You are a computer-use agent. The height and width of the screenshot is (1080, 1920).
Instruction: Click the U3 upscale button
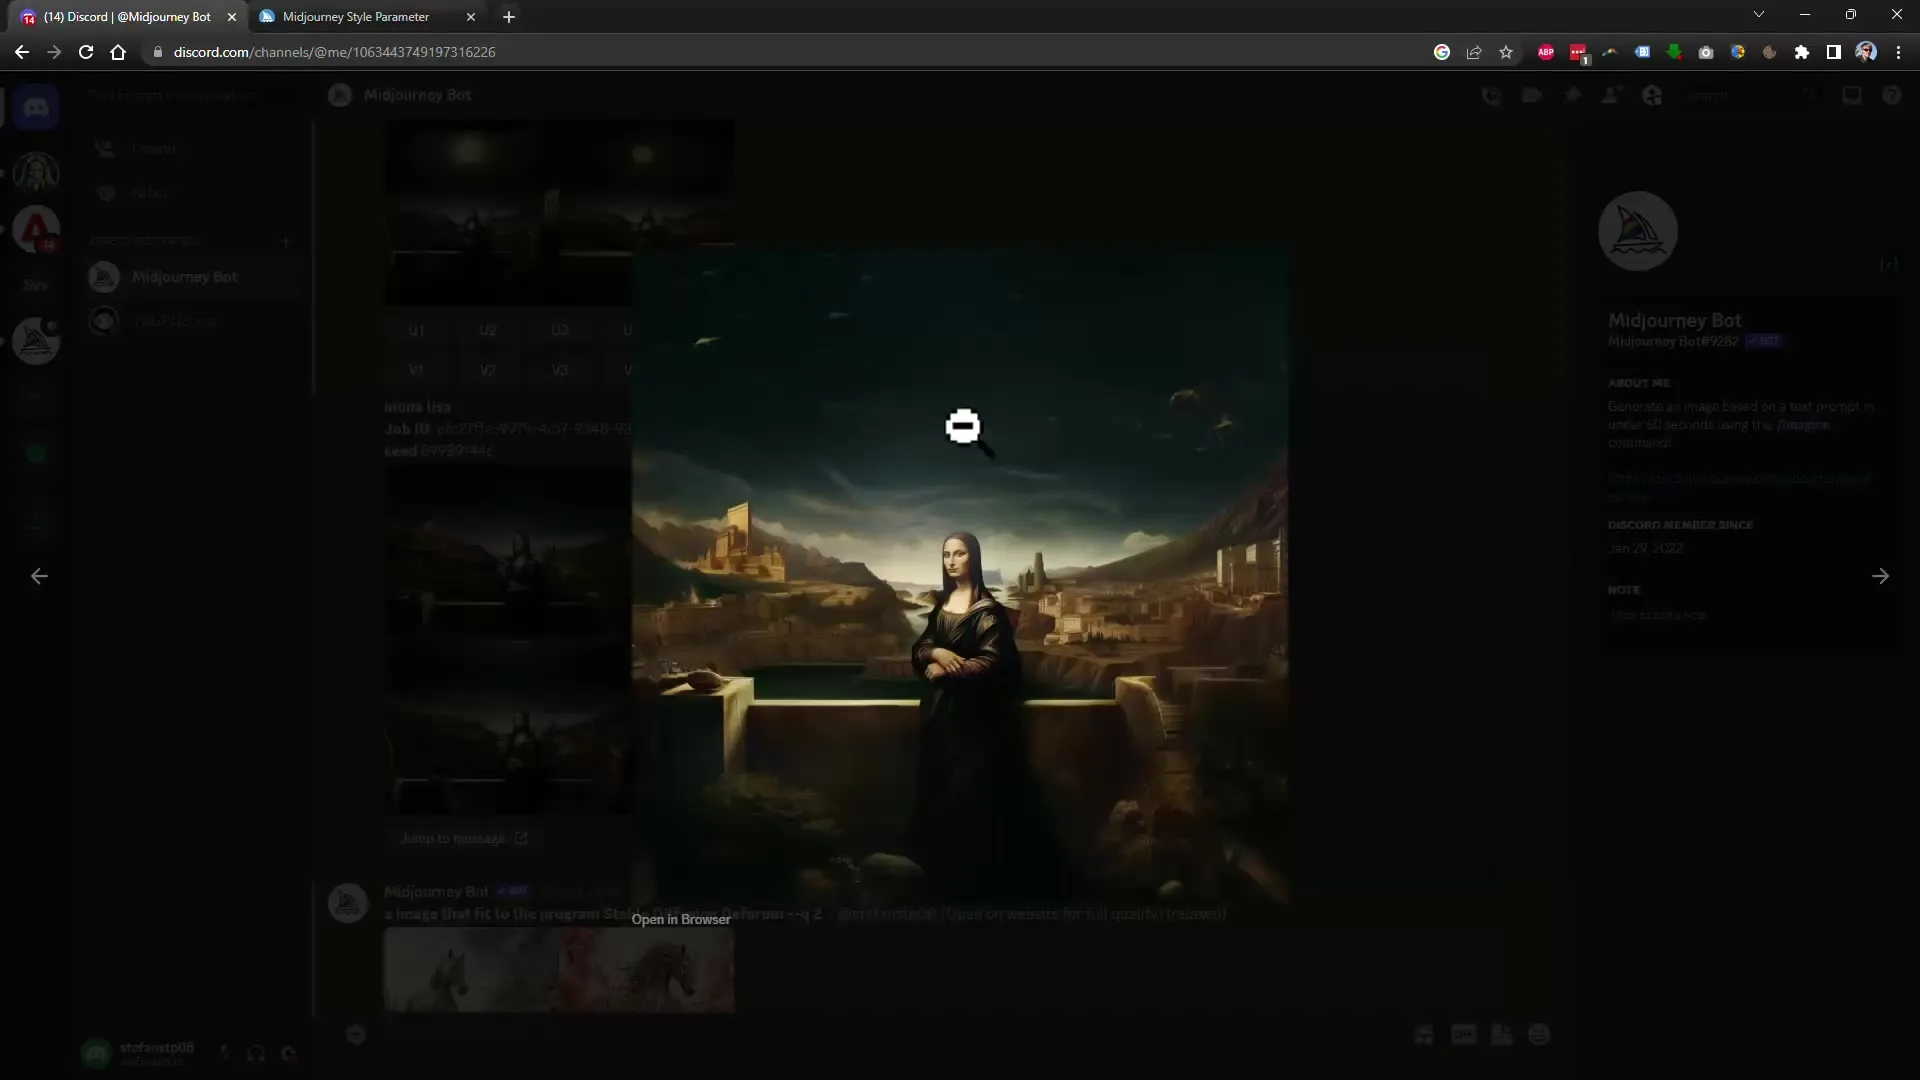coord(560,330)
